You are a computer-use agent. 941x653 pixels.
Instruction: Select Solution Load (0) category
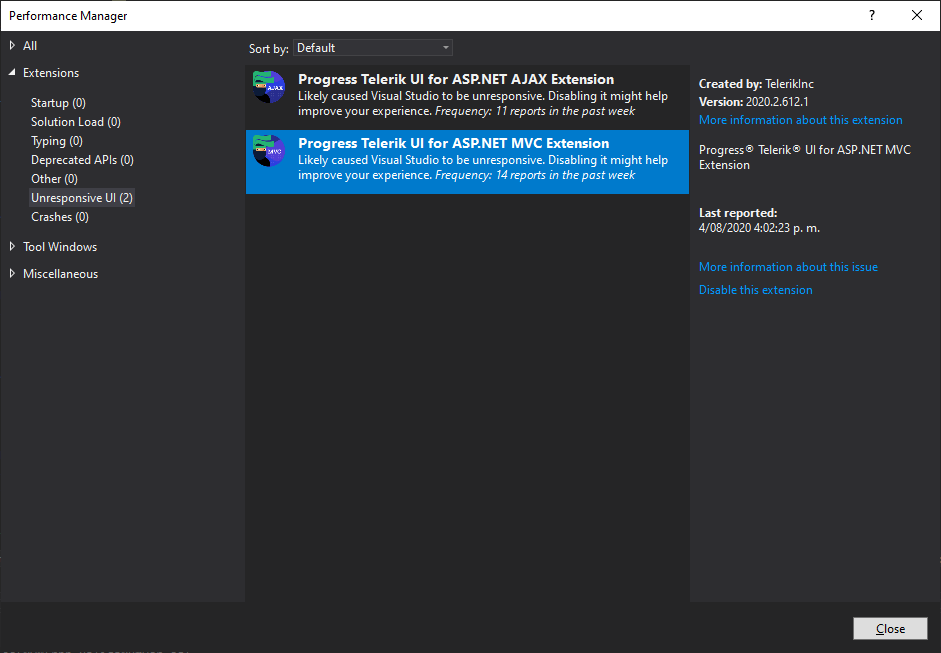[76, 122]
